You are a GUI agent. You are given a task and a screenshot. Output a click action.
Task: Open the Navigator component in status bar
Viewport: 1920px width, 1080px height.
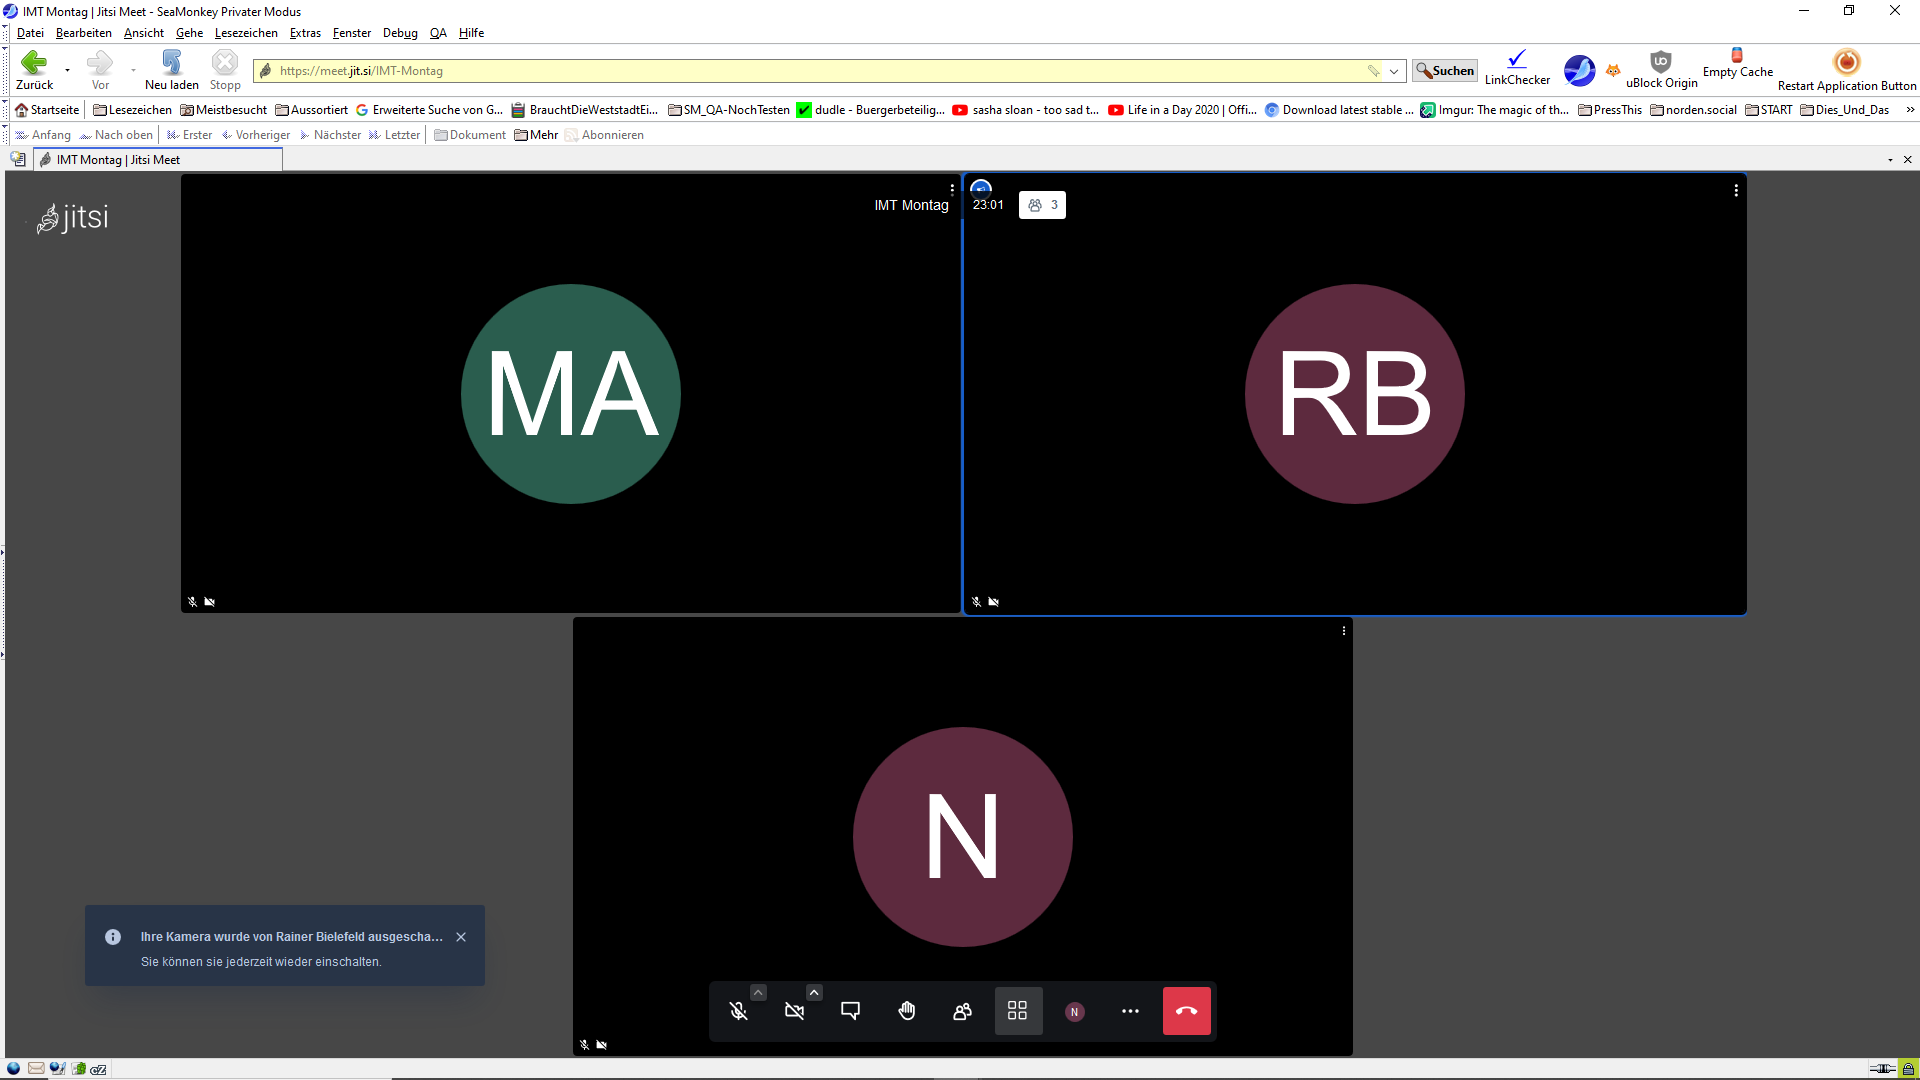(14, 1069)
